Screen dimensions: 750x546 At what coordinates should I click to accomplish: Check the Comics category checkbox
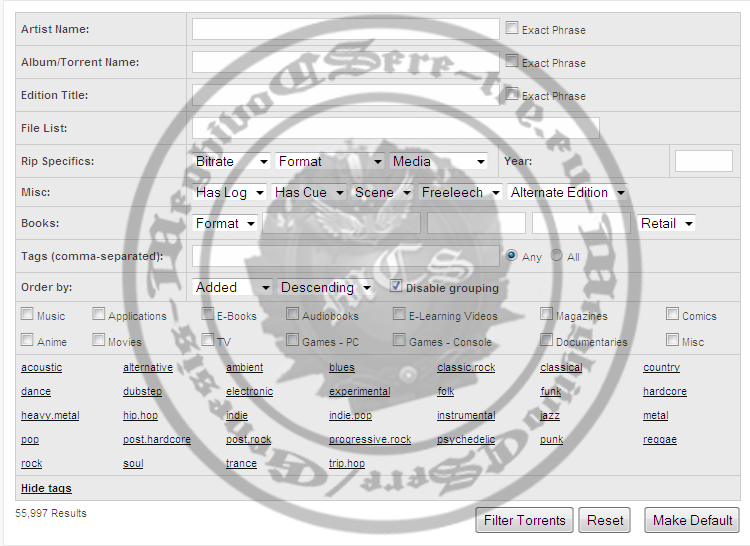tap(673, 314)
